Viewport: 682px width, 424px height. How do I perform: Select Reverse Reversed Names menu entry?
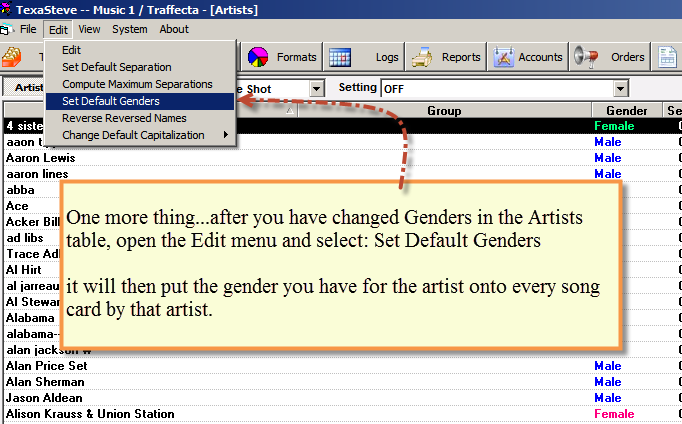tap(140, 118)
